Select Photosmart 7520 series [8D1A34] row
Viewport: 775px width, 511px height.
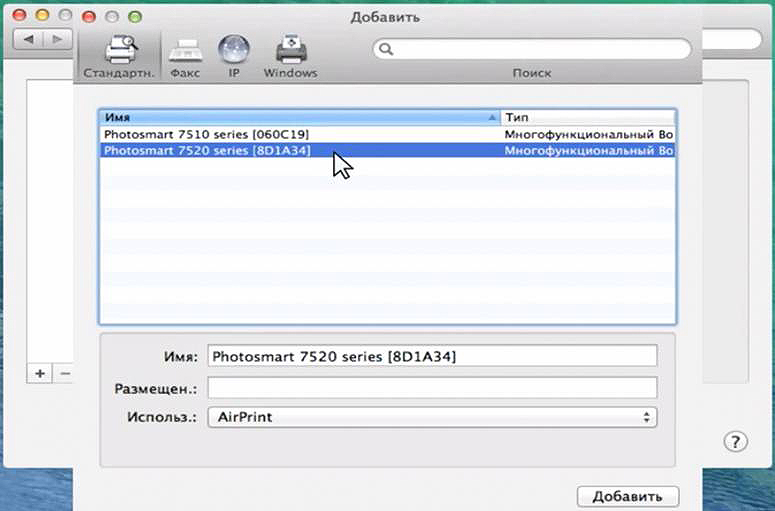(300, 150)
